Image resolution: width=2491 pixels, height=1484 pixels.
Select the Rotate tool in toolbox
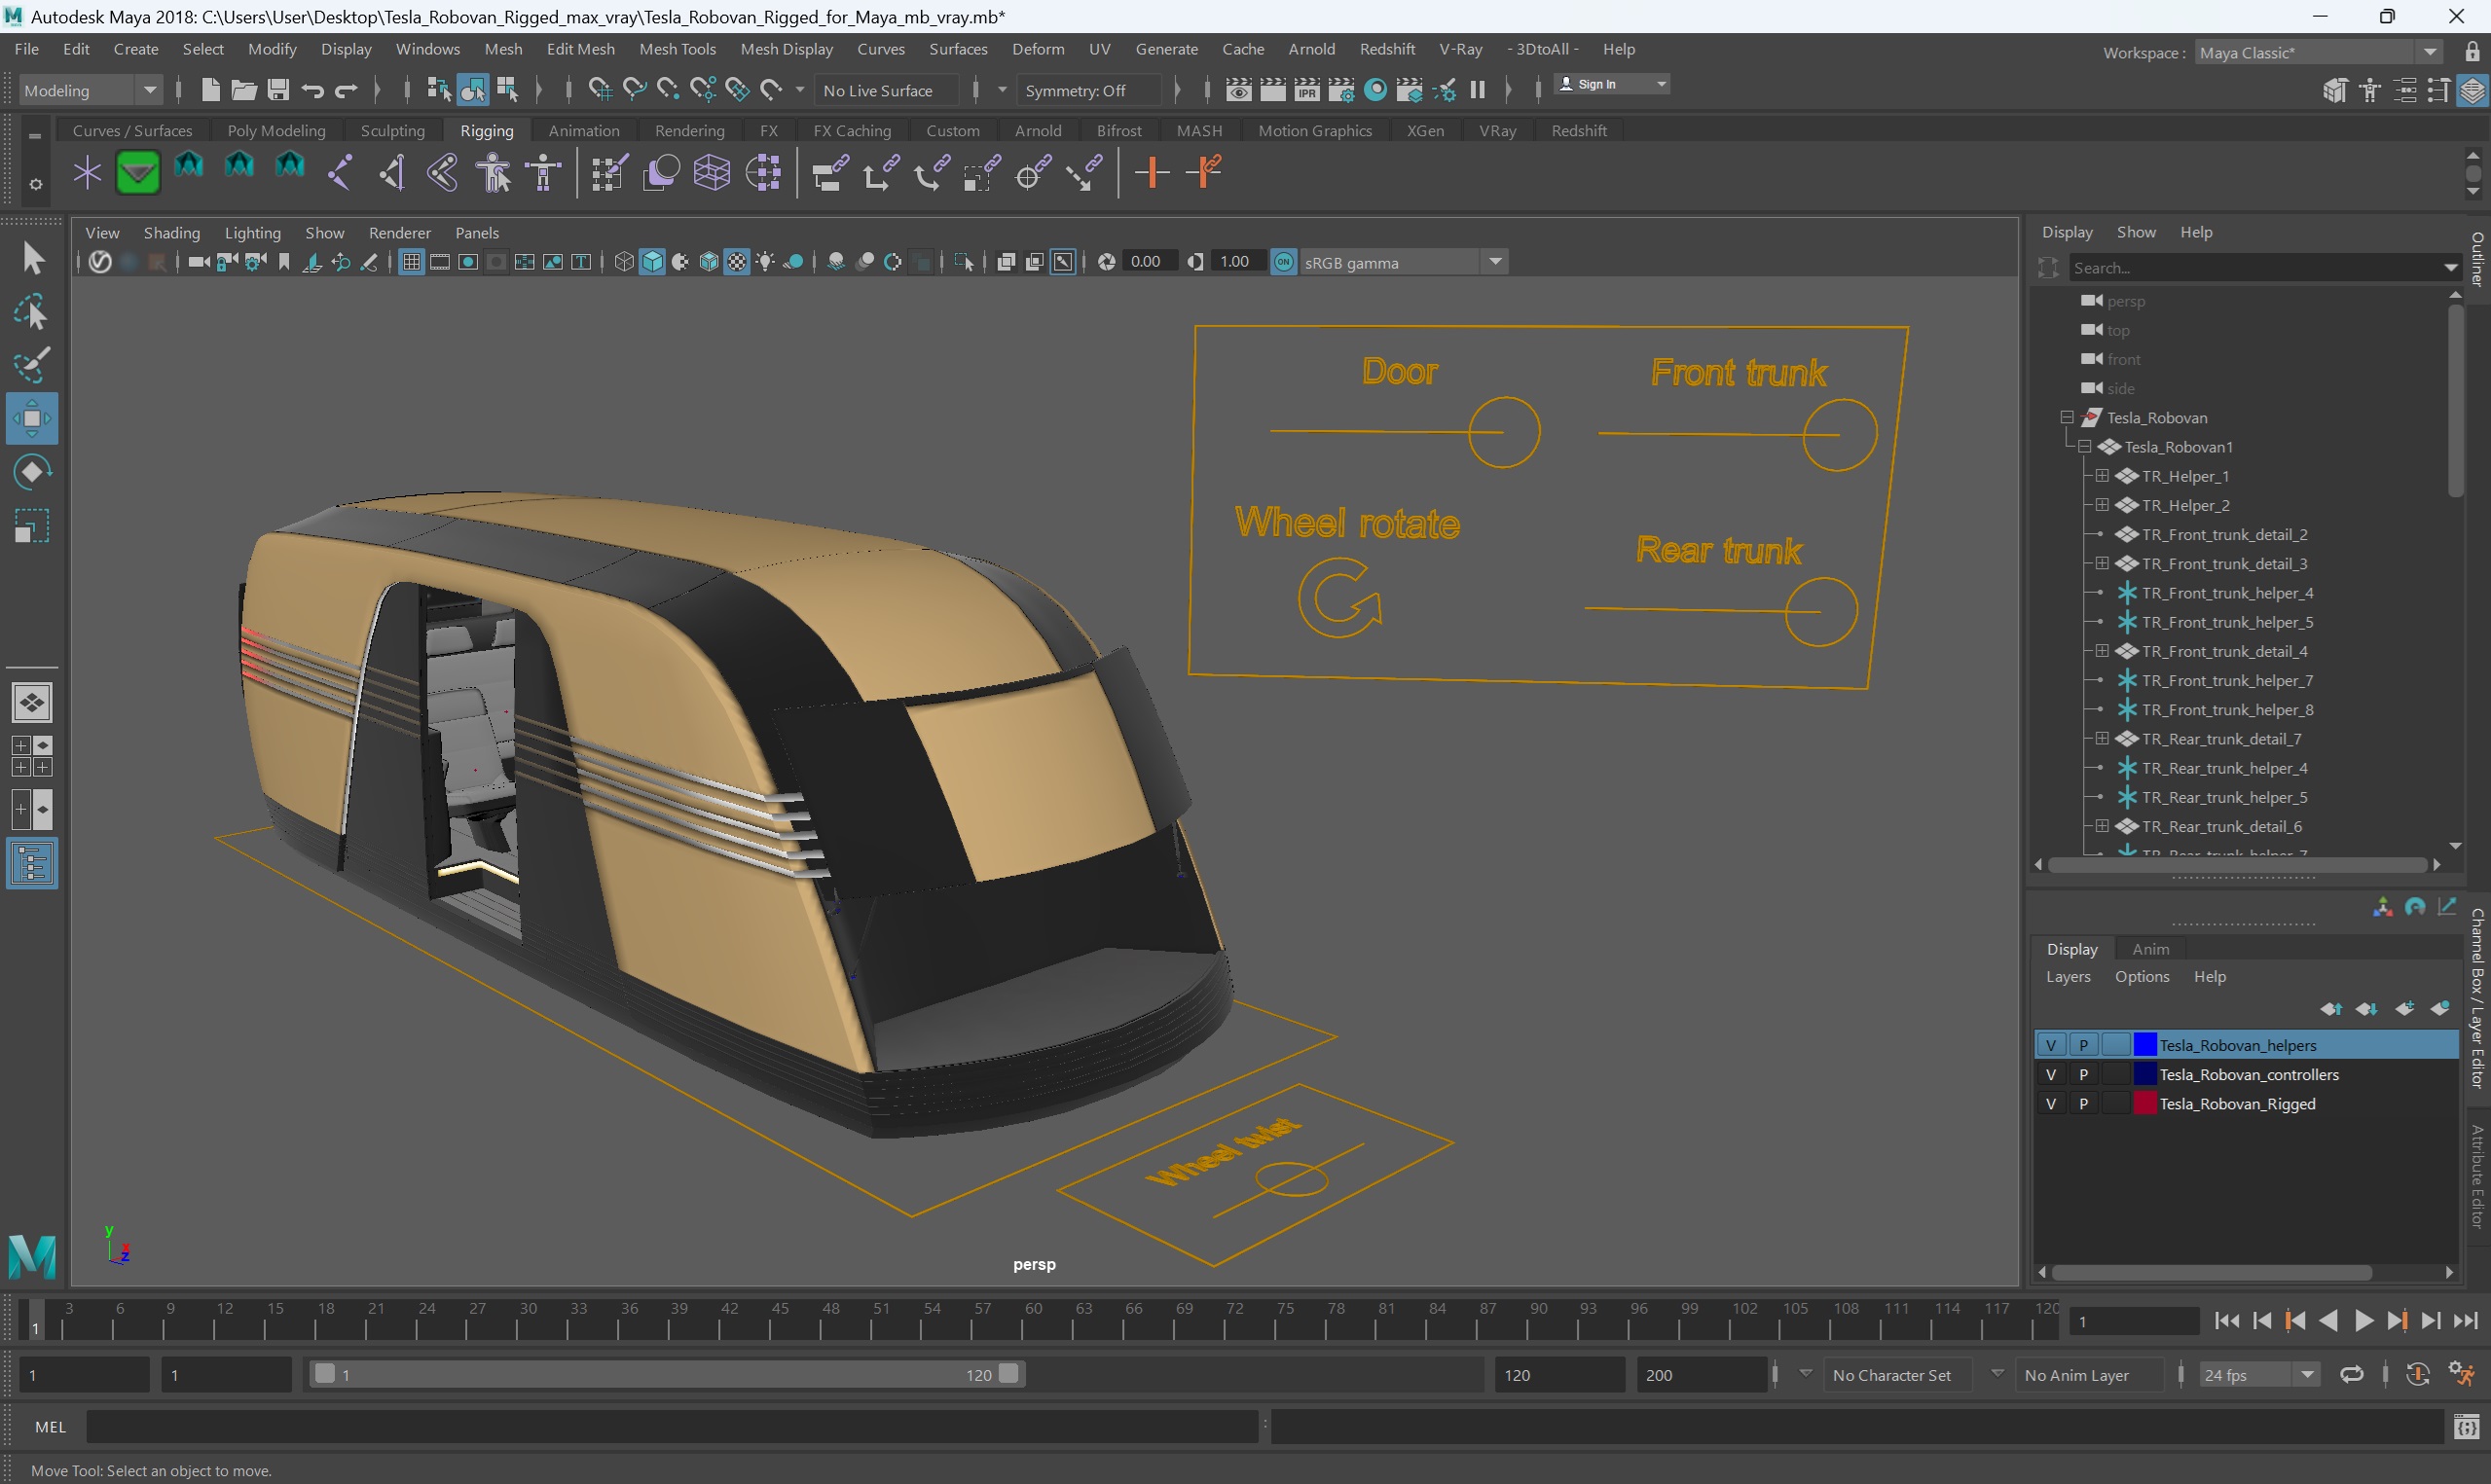tap(31, 472)
